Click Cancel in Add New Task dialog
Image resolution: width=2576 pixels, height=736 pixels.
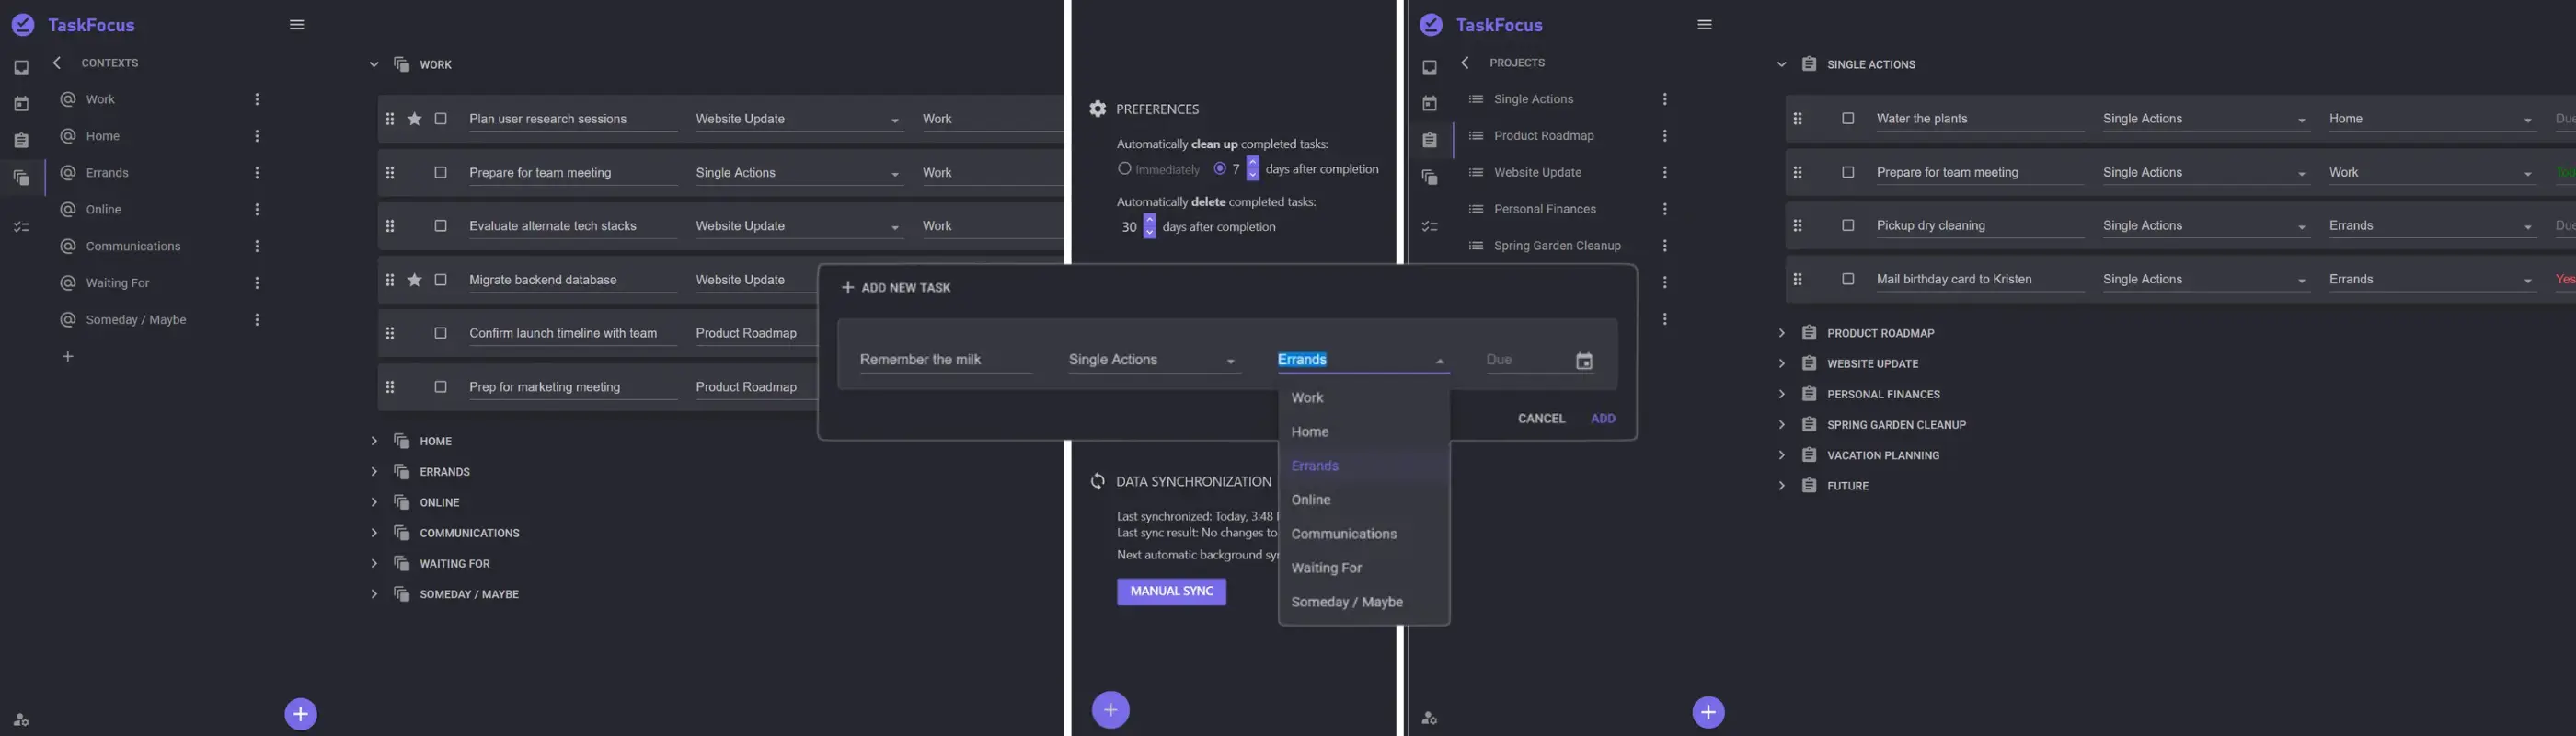point(1540,419)
